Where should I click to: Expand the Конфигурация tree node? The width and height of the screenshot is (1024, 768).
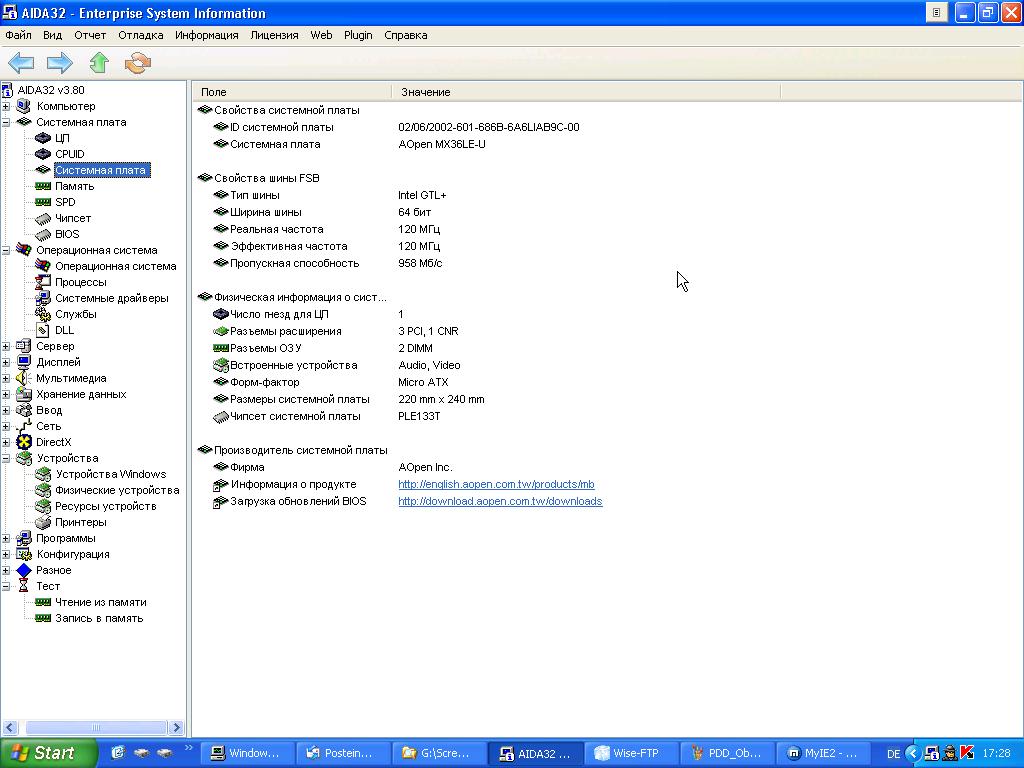[x=6, y=554]
